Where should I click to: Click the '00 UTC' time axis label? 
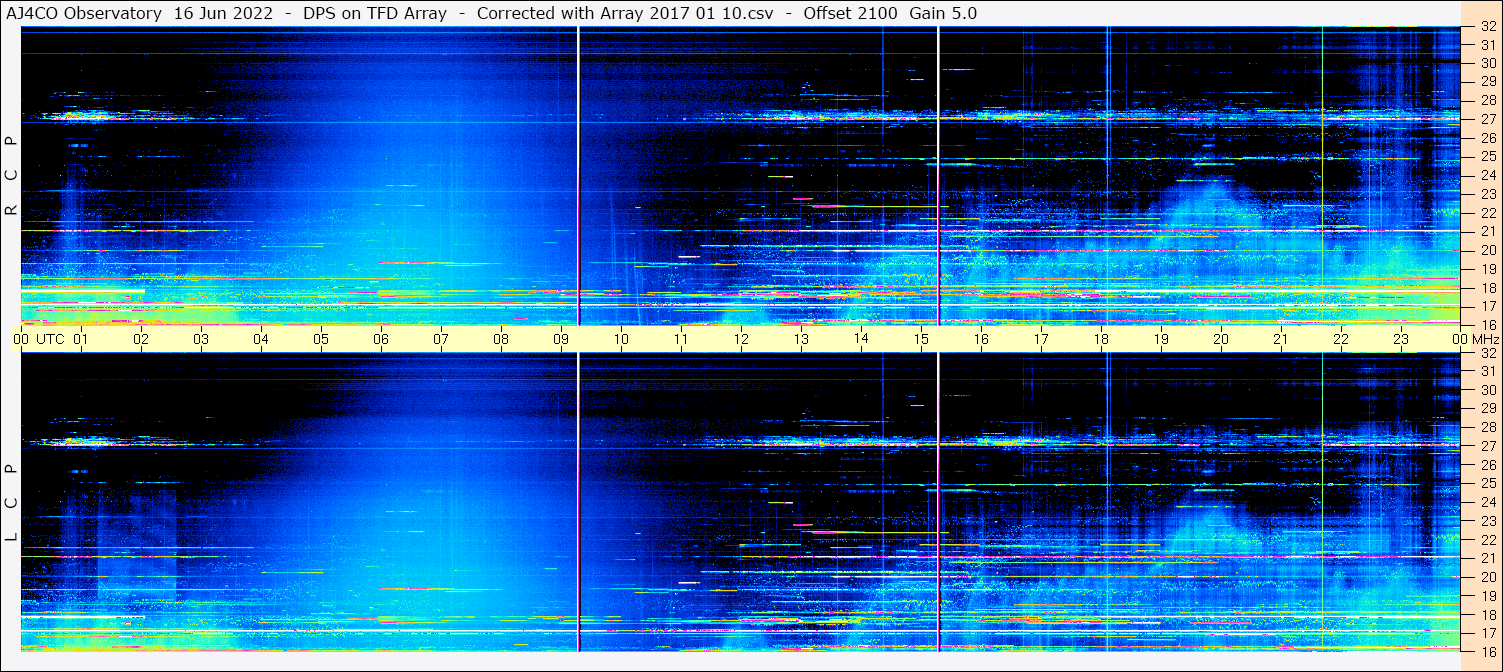[x=39, y=339]
